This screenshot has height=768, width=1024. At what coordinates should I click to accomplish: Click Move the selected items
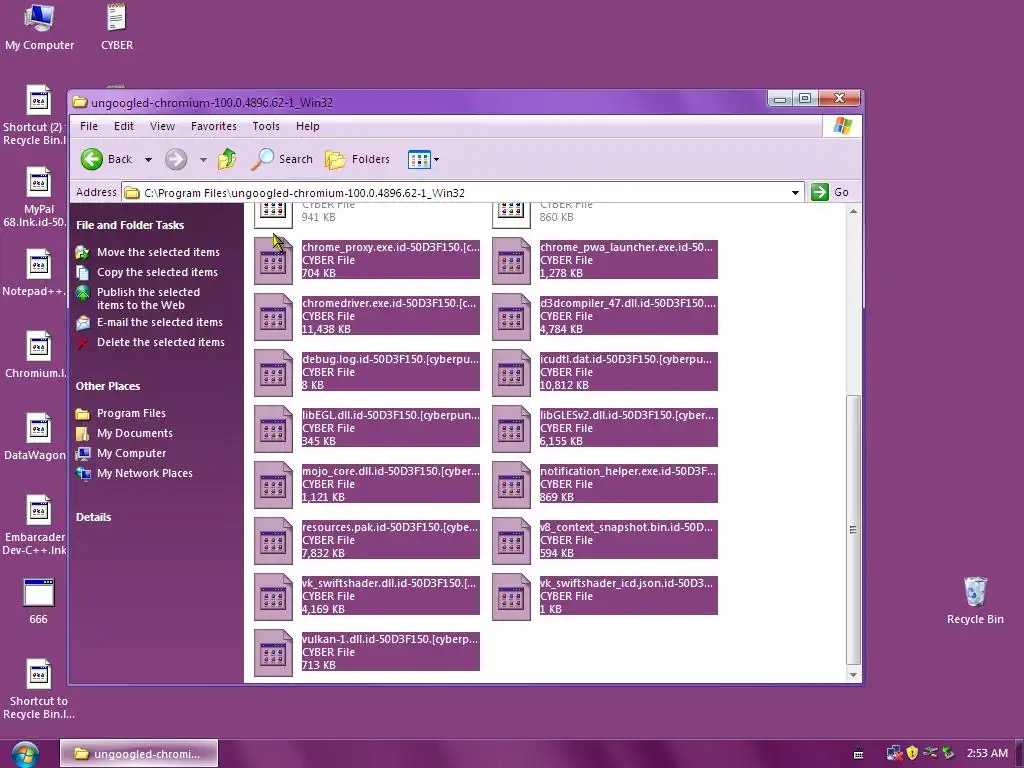click(x=158, y=252)
